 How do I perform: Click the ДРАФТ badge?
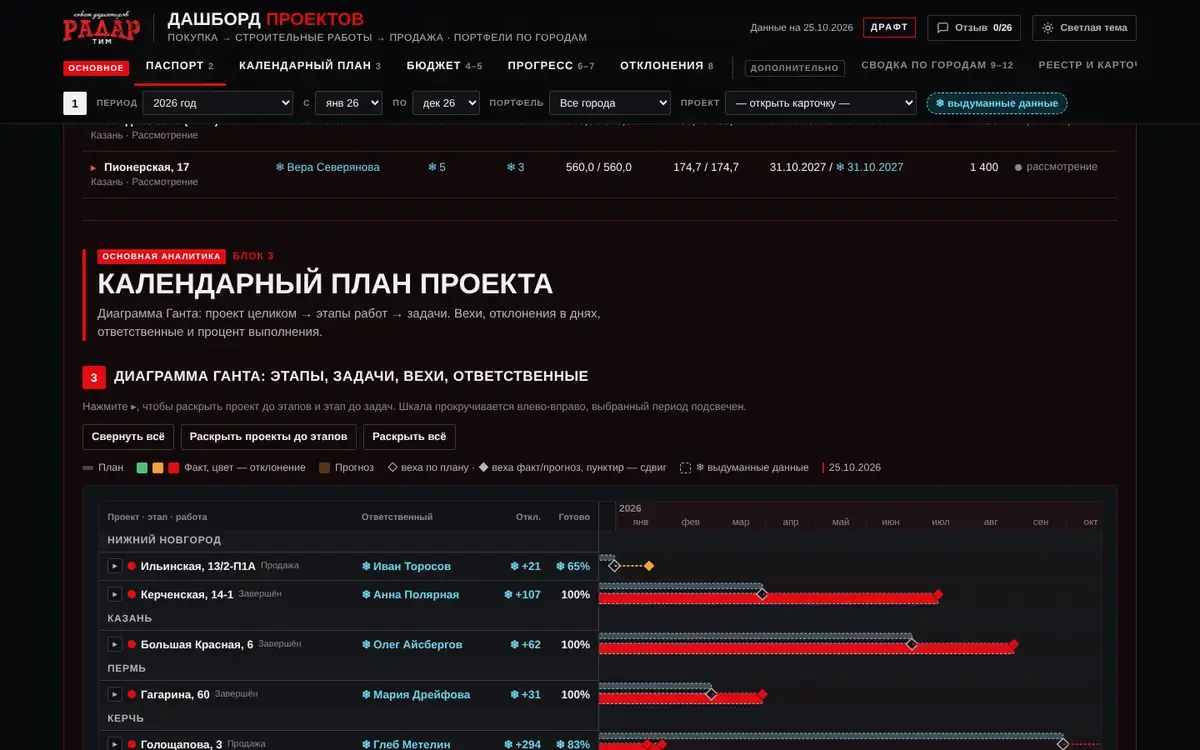(889, 27)
